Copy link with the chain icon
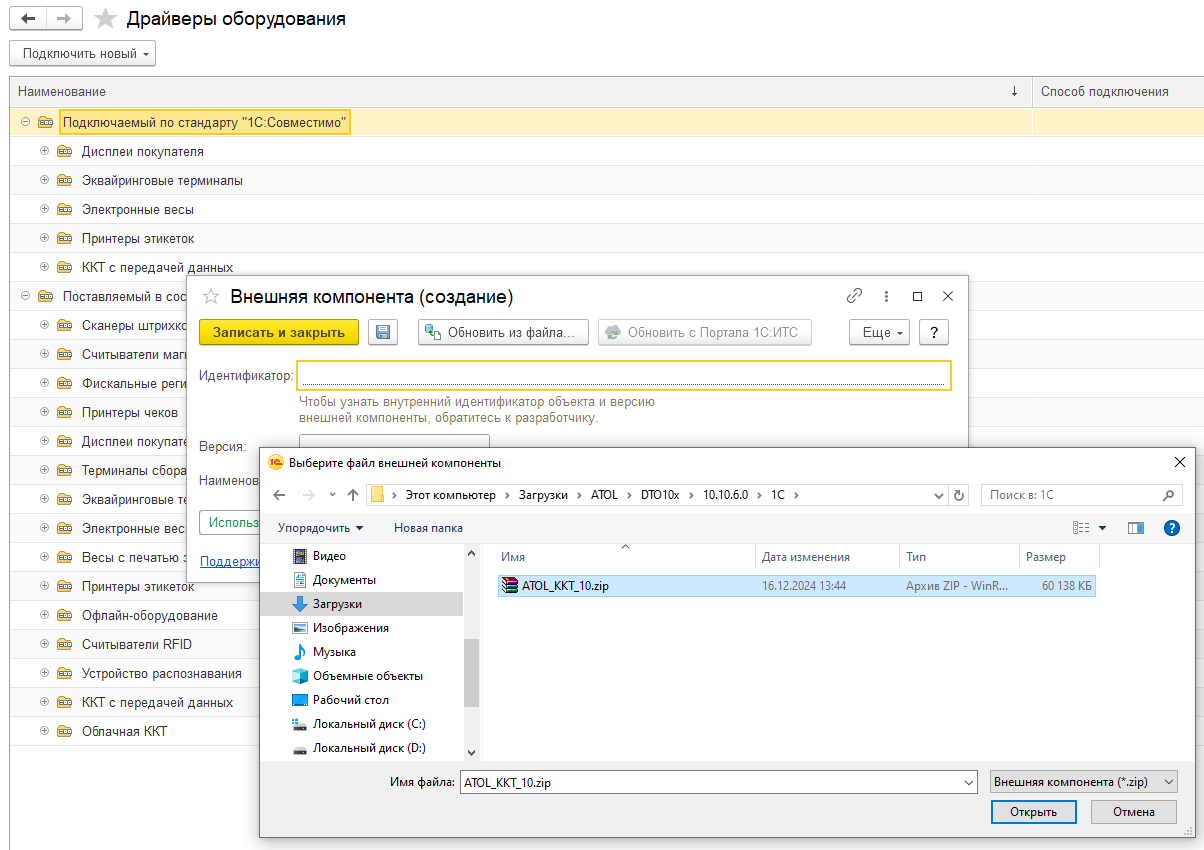This screenshot has width=1204, height=850. pos(854,296)
